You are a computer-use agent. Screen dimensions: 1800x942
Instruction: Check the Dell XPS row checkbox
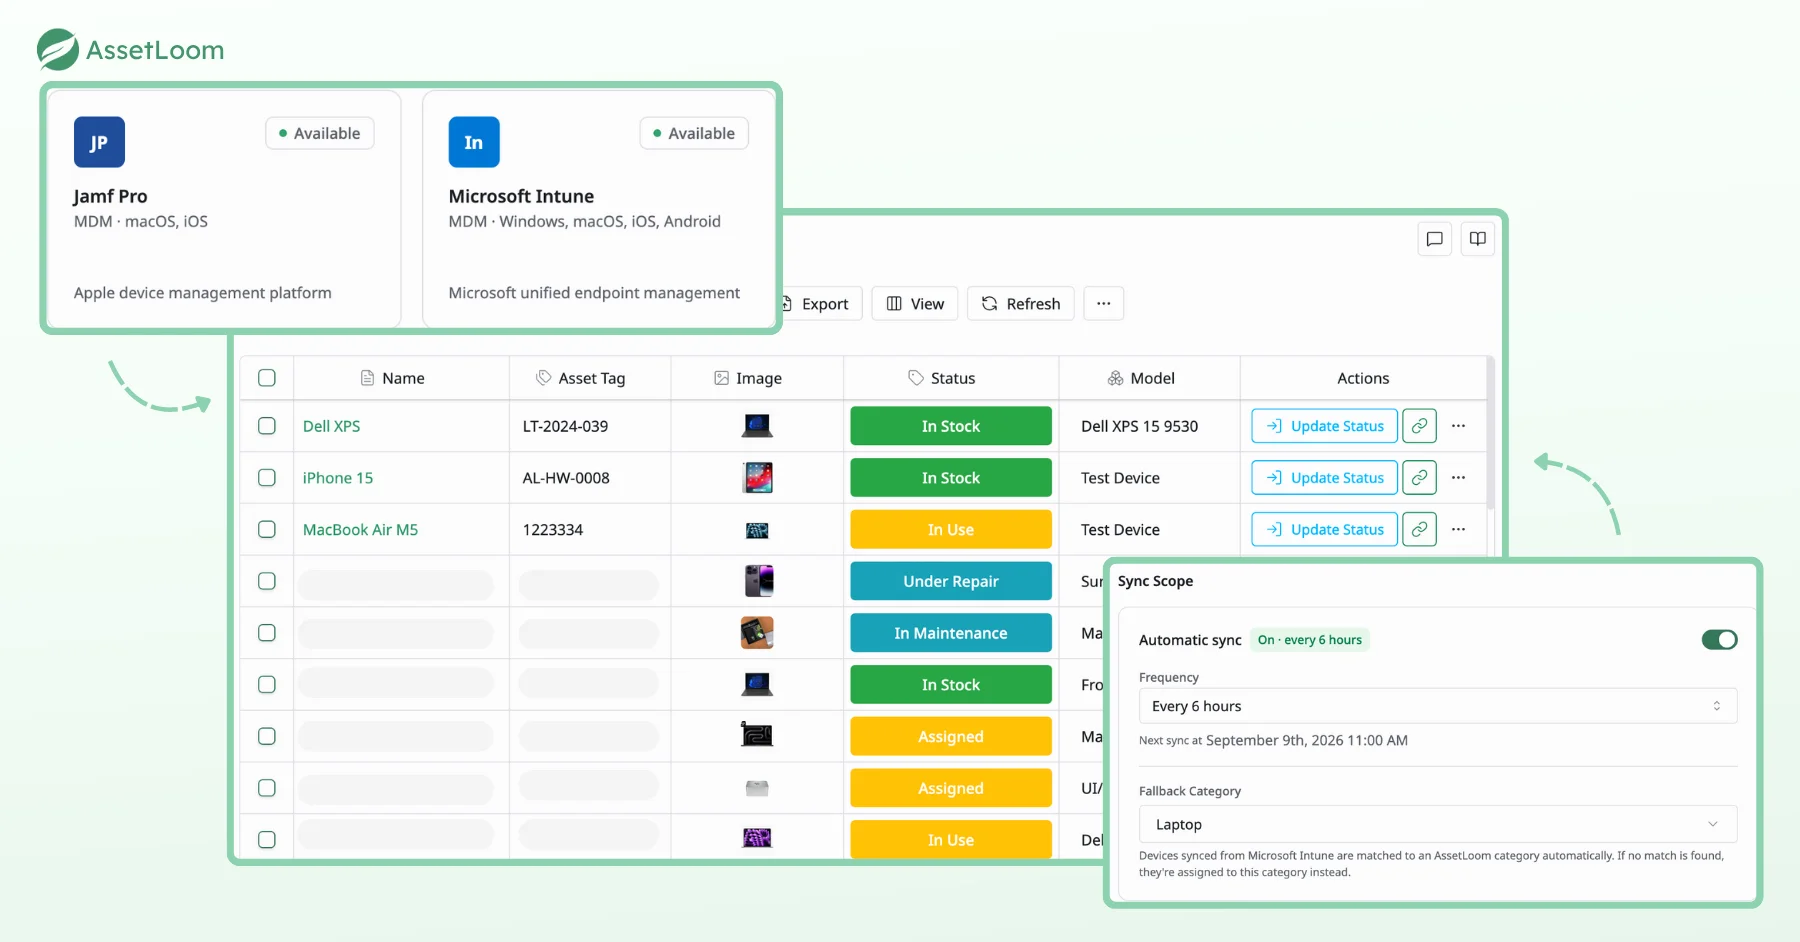(267, 426)
